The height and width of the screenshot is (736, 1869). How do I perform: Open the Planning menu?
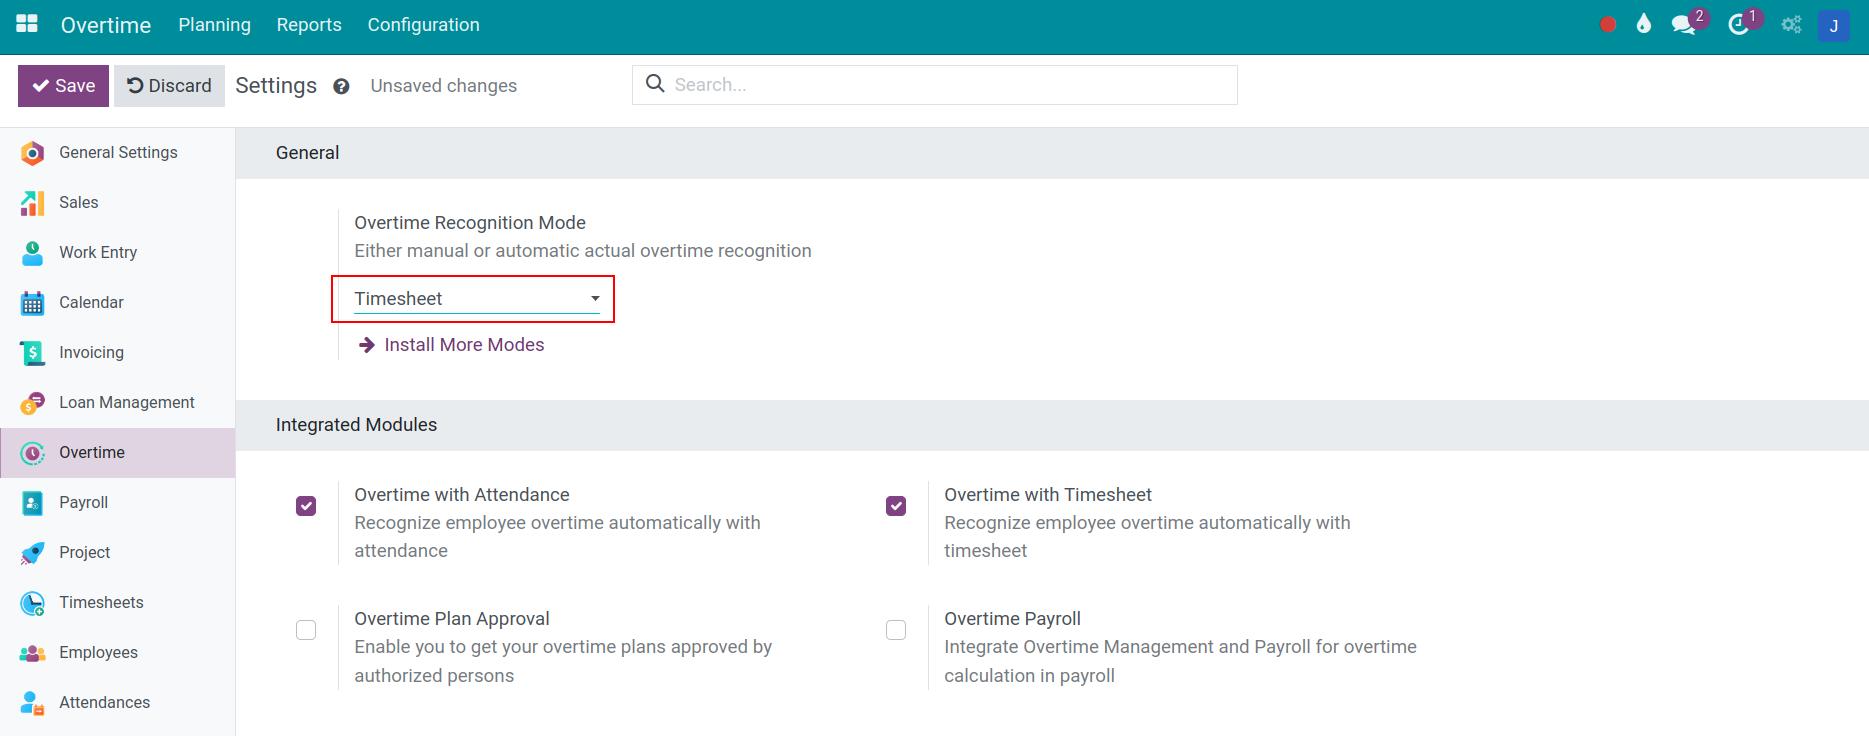coord(215,25)
